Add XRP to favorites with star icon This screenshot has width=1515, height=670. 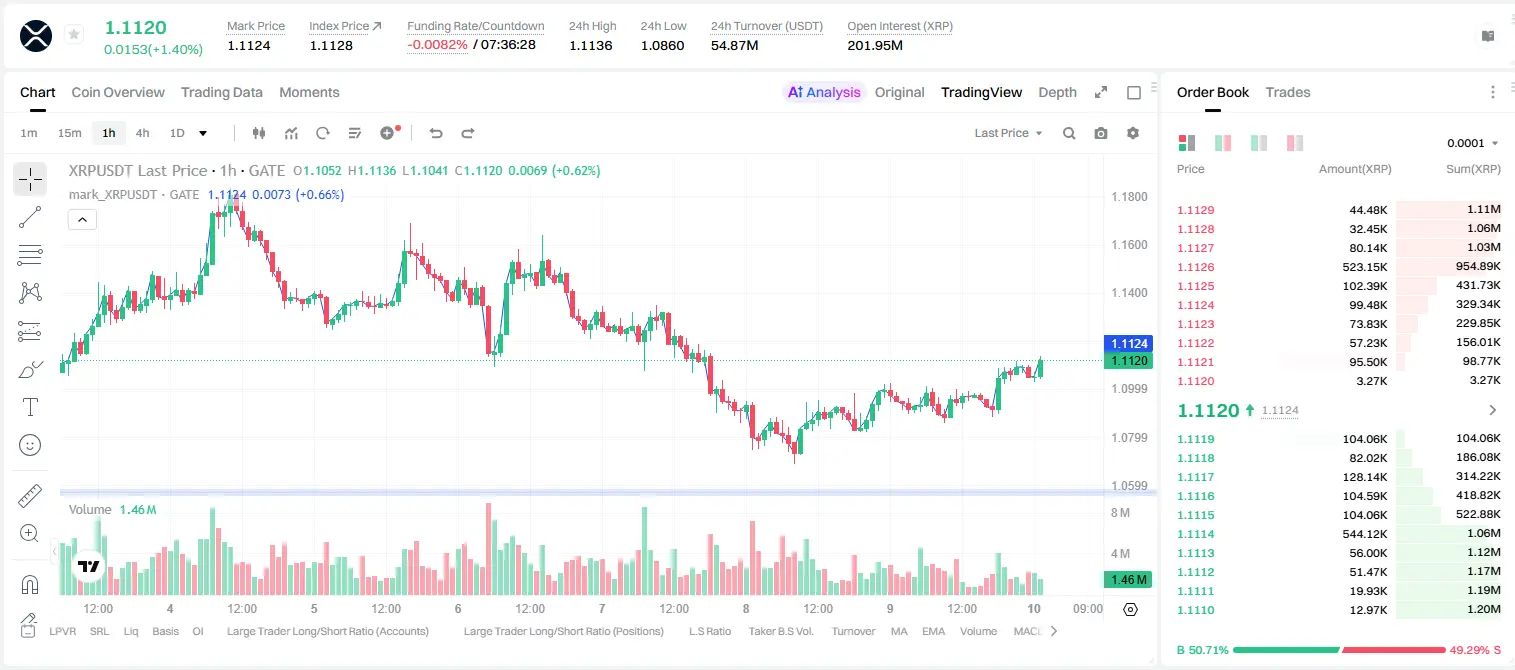coord(74,35)
